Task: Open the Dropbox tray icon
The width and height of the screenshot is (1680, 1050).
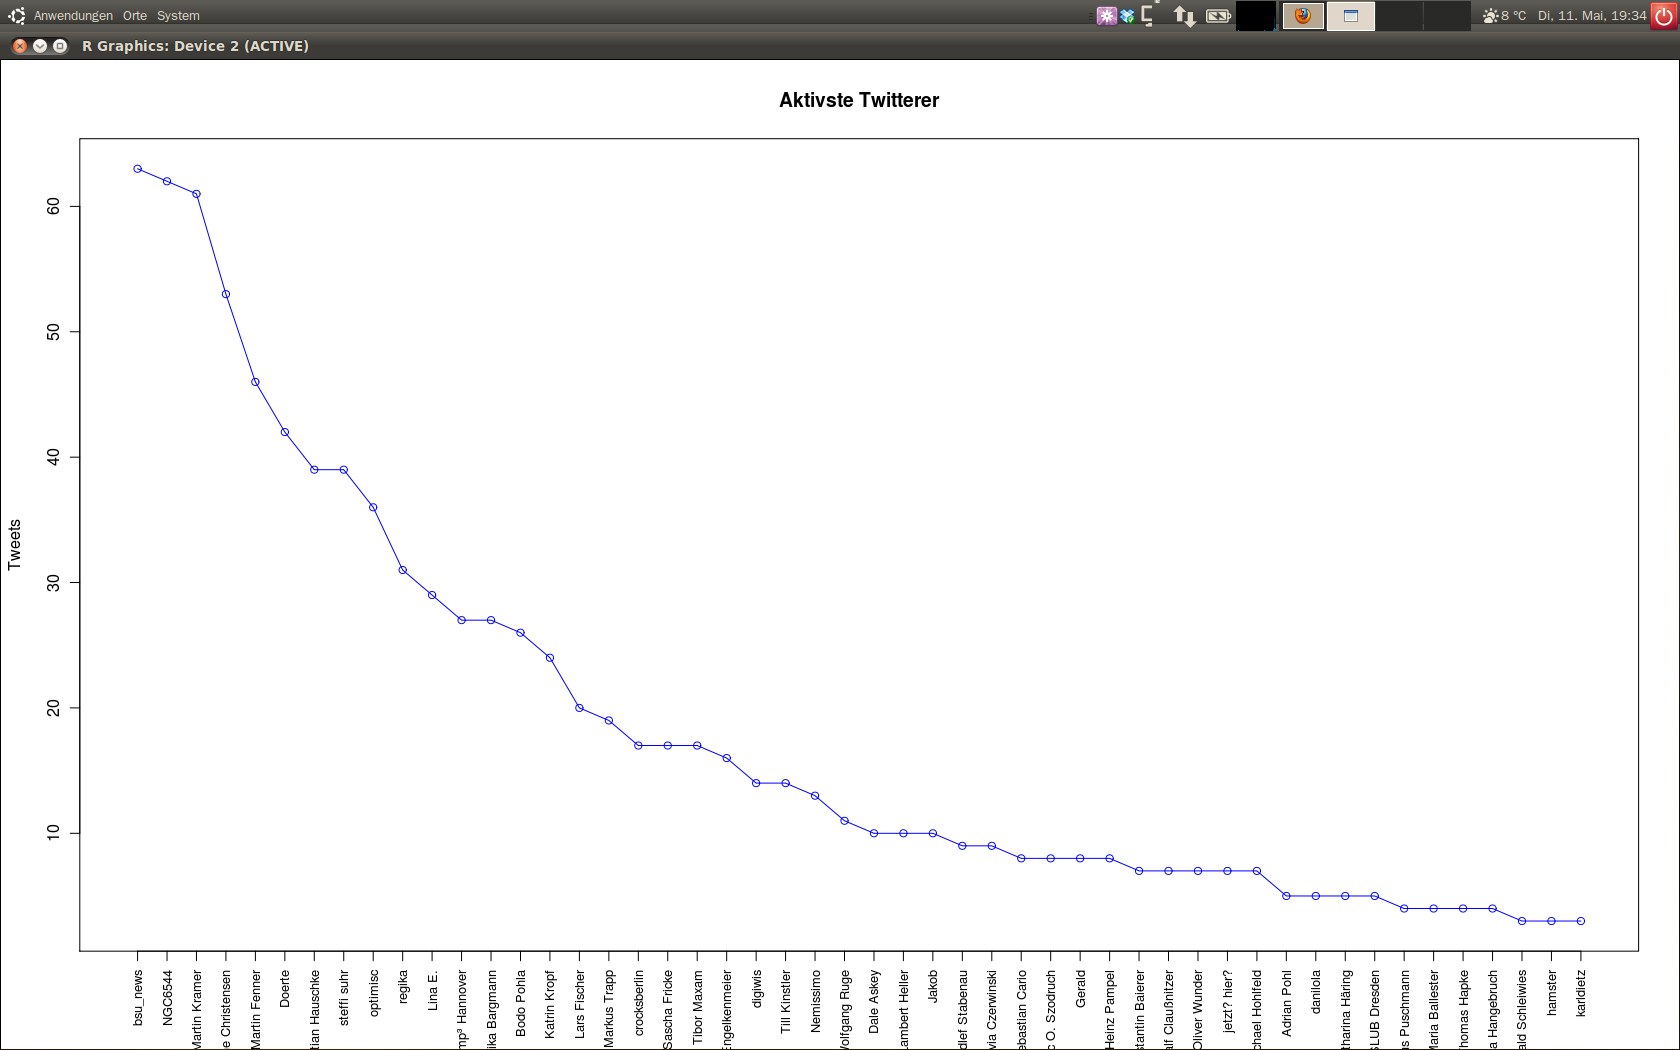Action: pos(1128,16)
